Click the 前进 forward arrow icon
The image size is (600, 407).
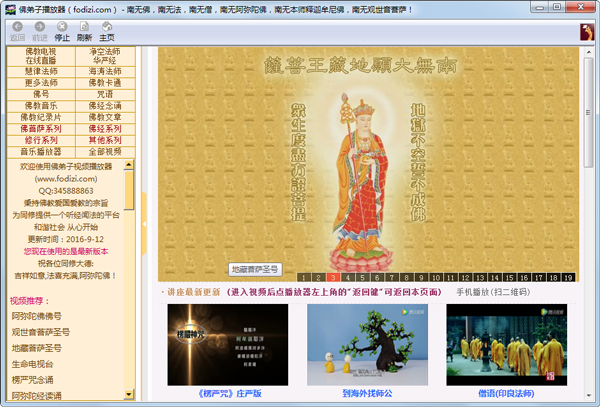pos(39,26)
